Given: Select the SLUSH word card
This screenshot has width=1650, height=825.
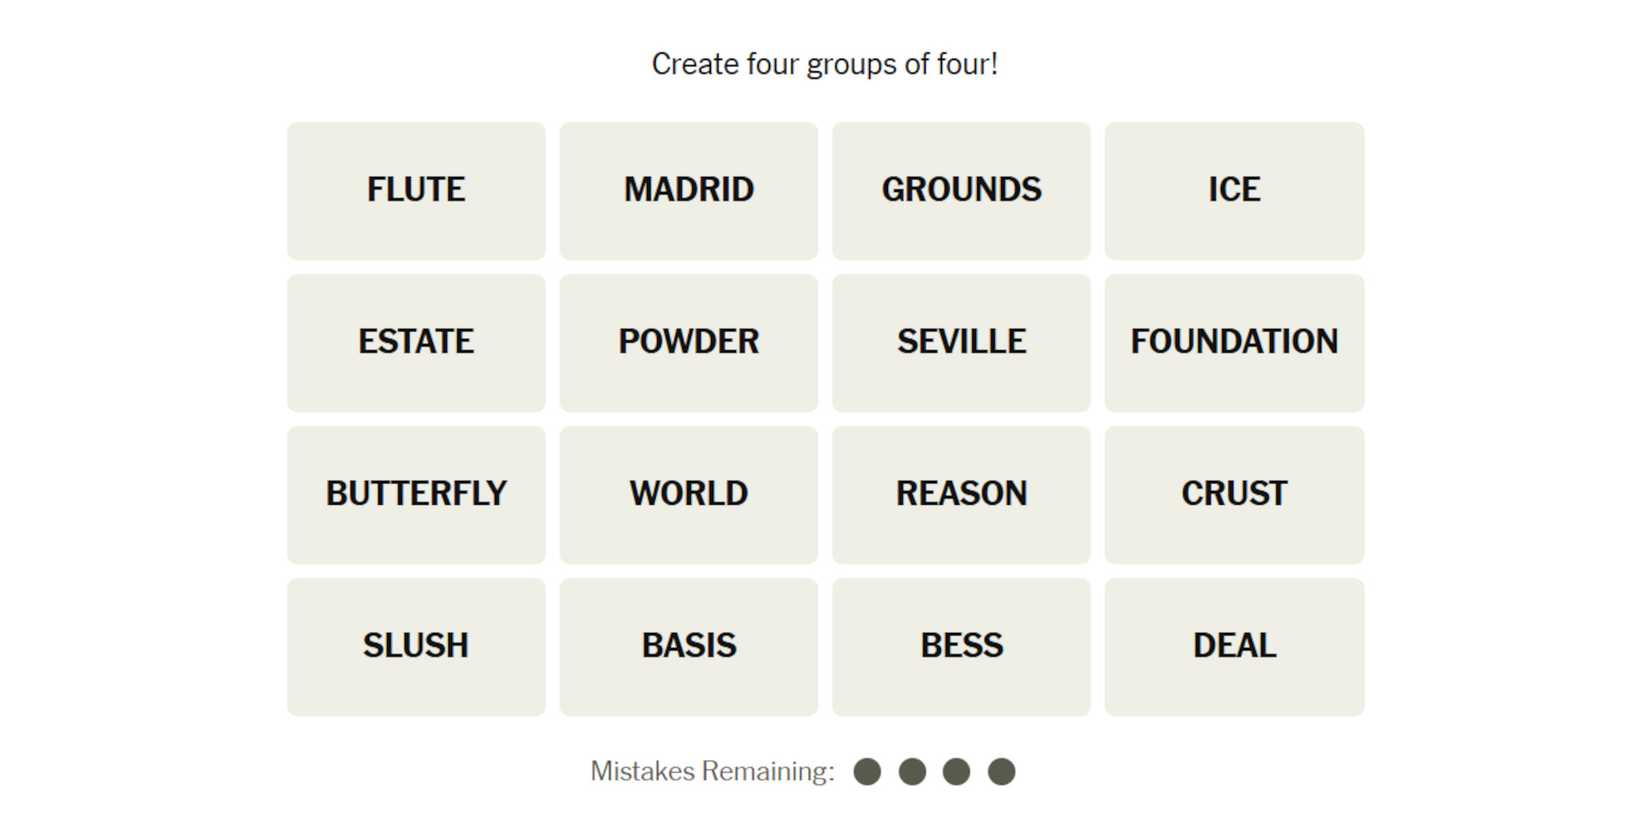Looking at the screenshot, I should click(x=416, y=646).
